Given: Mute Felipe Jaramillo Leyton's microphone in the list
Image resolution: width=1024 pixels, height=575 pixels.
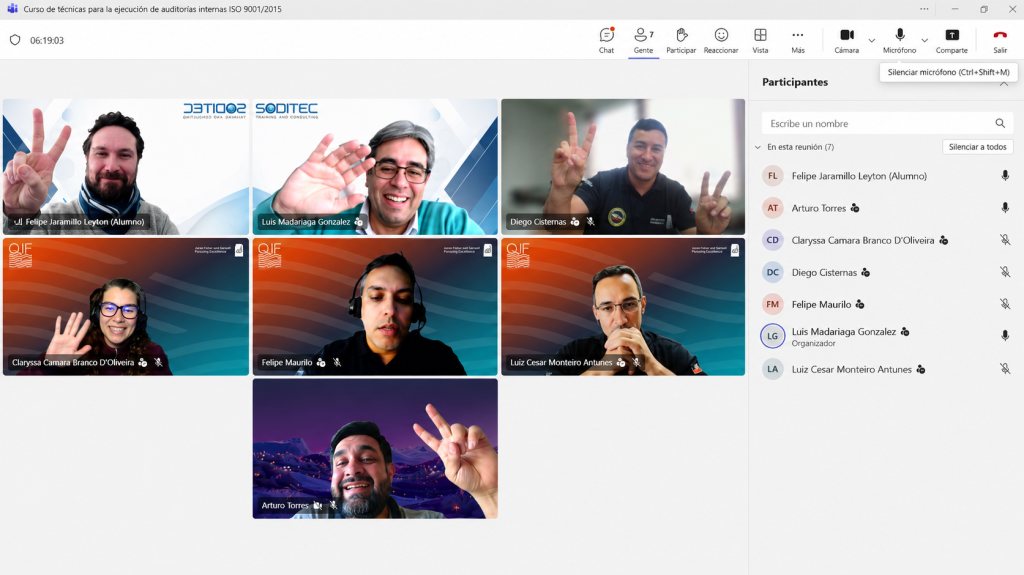Looking at the screenshot, I should click(x=1005, y=176).
